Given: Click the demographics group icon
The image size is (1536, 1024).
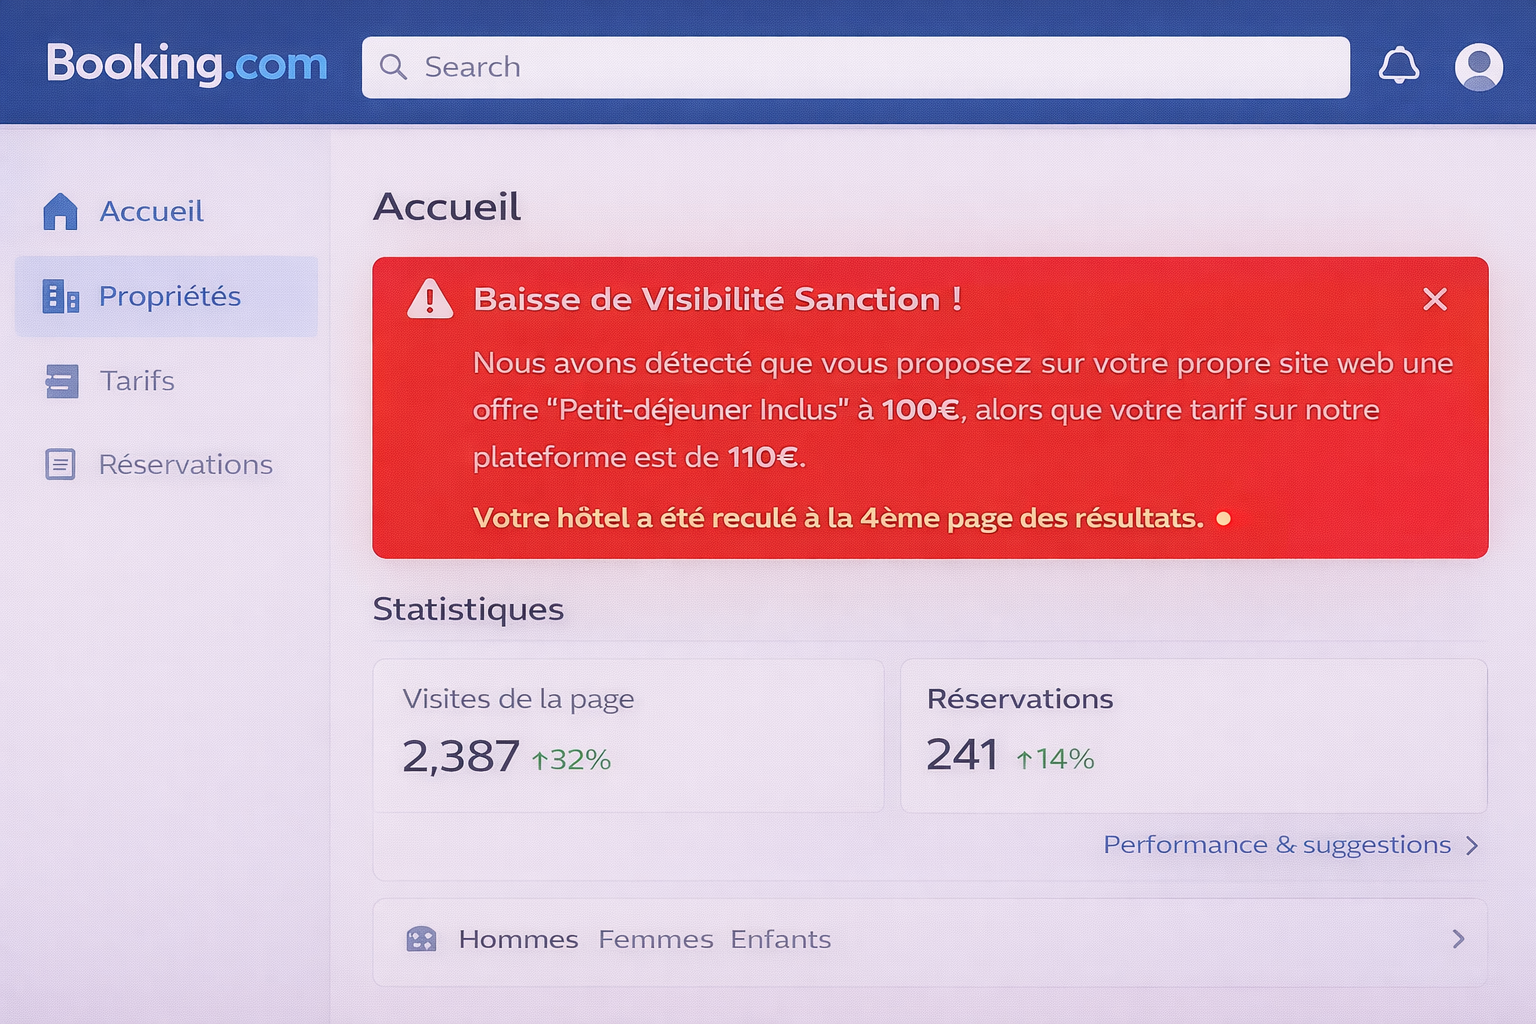Looking at the screenshot, I should (421, 939).
